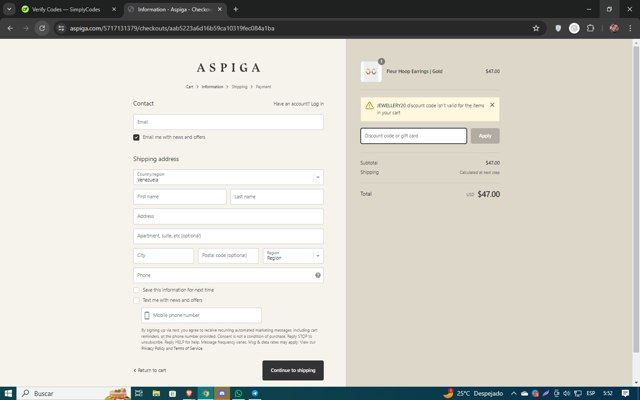The height and width of the screenshot is (400, 640).
Task: Click the address bar URL
Action: click(172, 28)
